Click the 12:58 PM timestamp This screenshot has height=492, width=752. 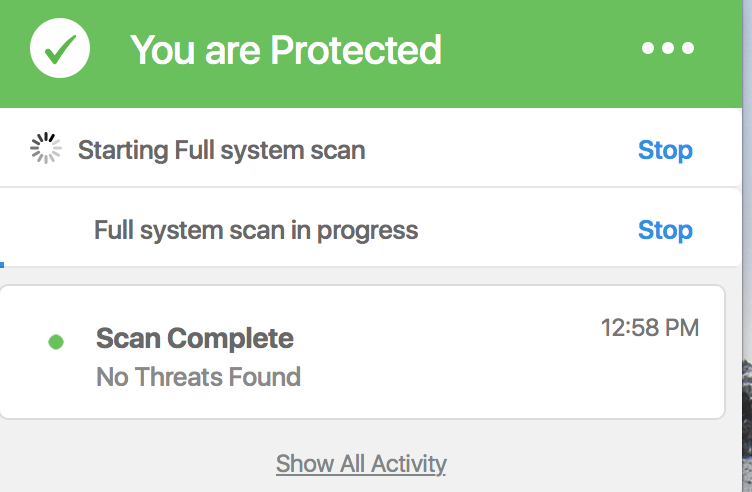[x=650, y=328]
